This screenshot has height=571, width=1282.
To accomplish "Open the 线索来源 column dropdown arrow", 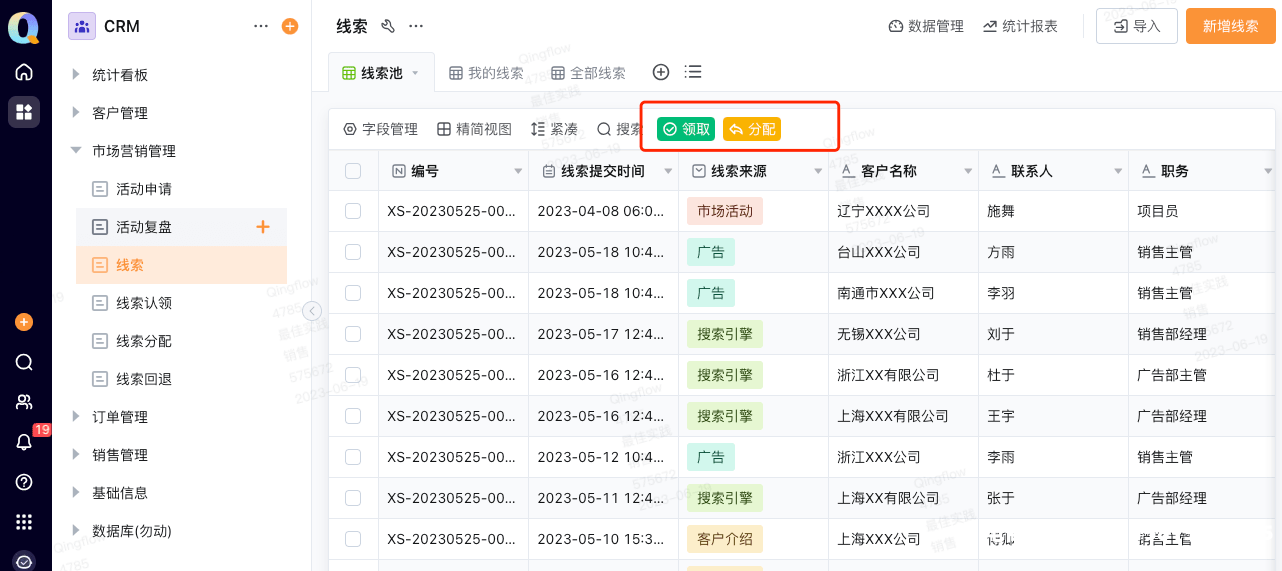I will click(x=816, y=172).
